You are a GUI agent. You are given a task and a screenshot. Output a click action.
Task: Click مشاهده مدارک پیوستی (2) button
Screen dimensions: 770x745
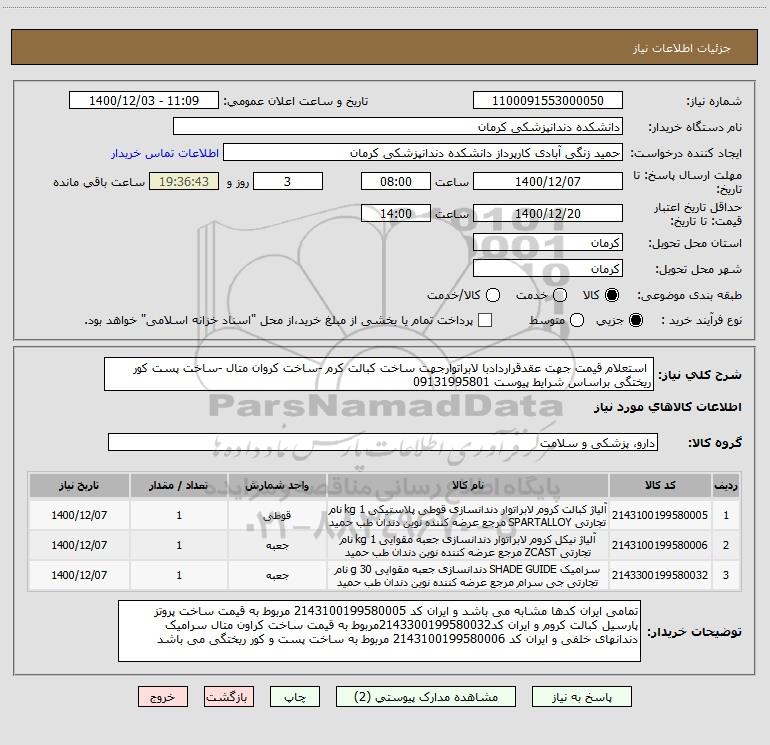tap(426, 697)
